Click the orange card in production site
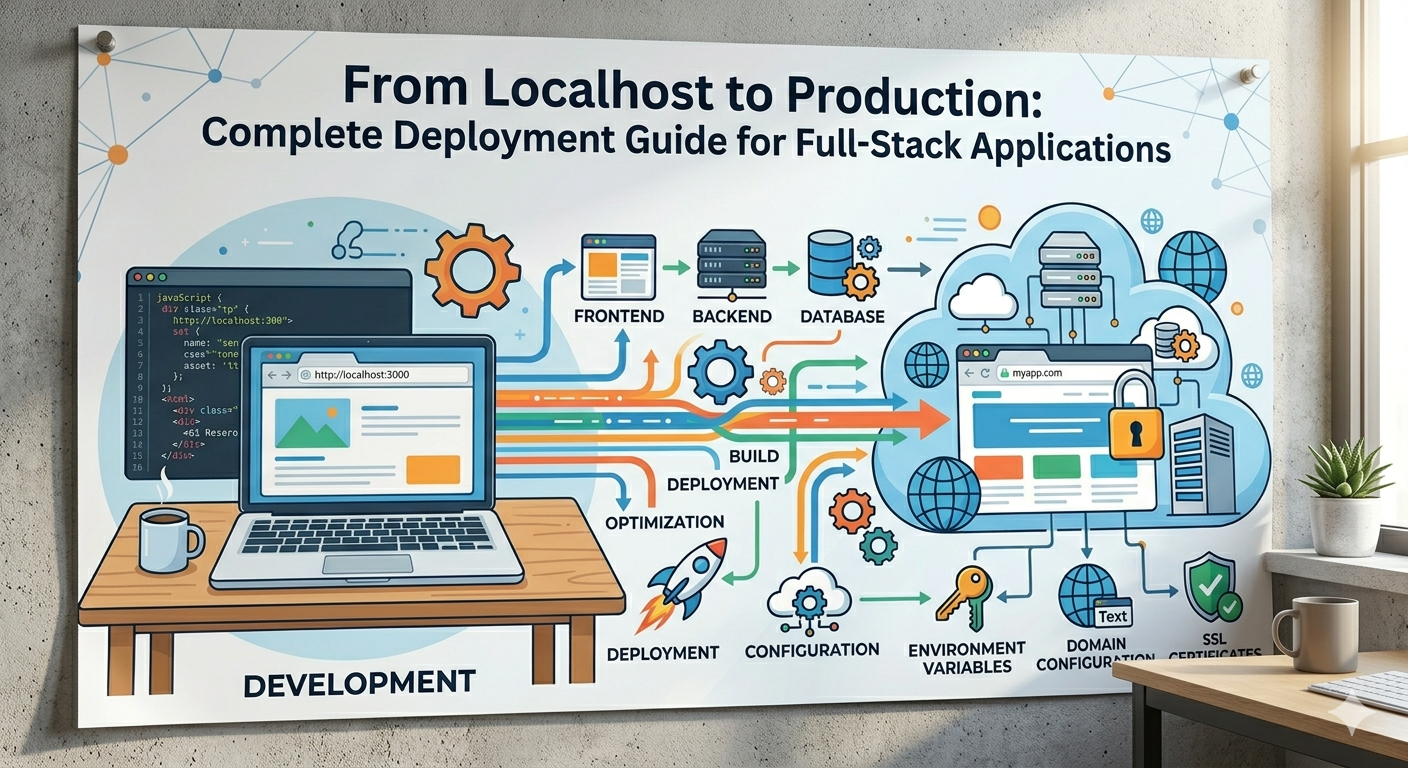This screenshot has height=768, width=1408. [997, 467]
